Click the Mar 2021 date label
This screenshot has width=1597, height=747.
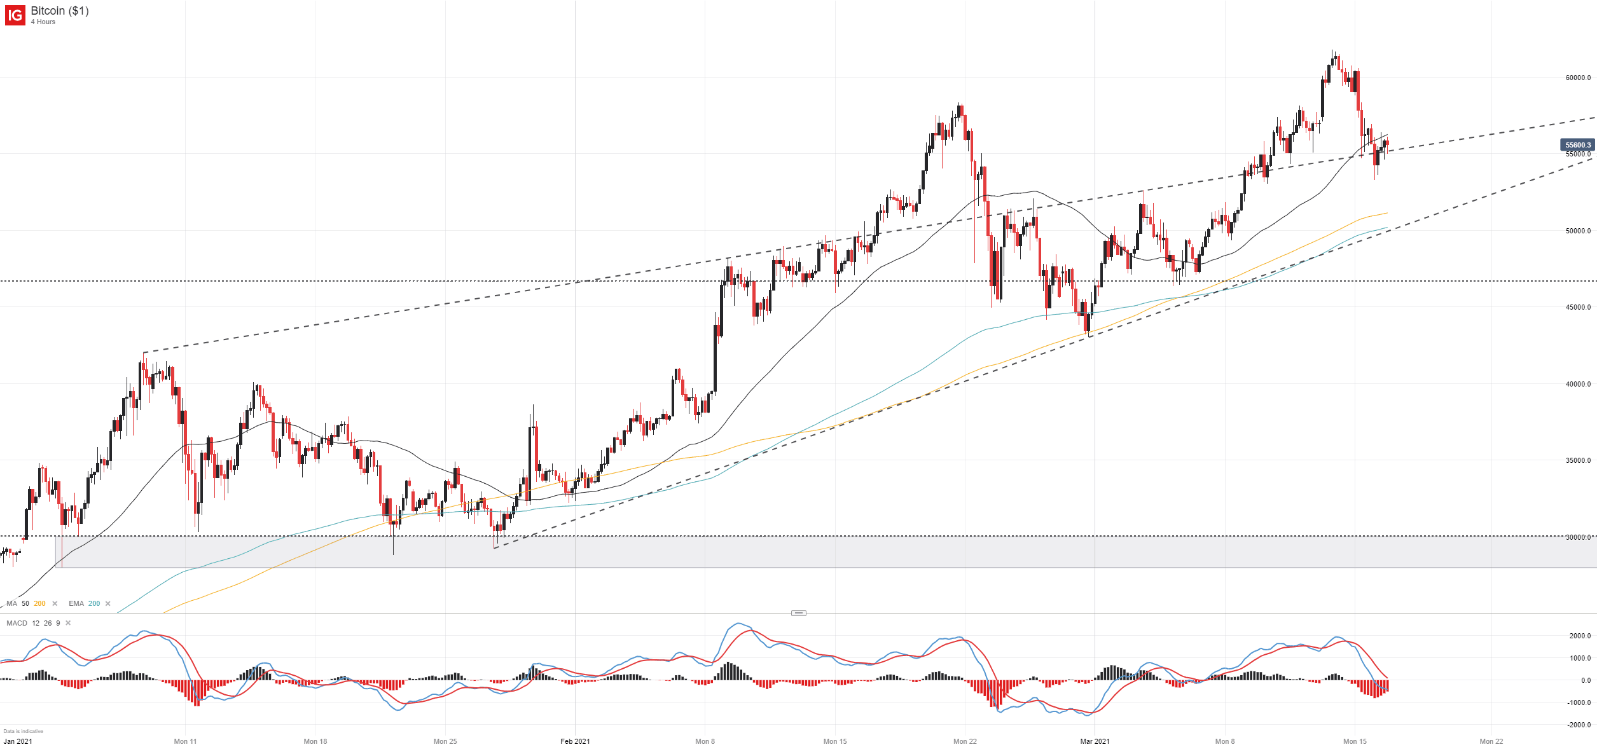tap(1095, 742)
